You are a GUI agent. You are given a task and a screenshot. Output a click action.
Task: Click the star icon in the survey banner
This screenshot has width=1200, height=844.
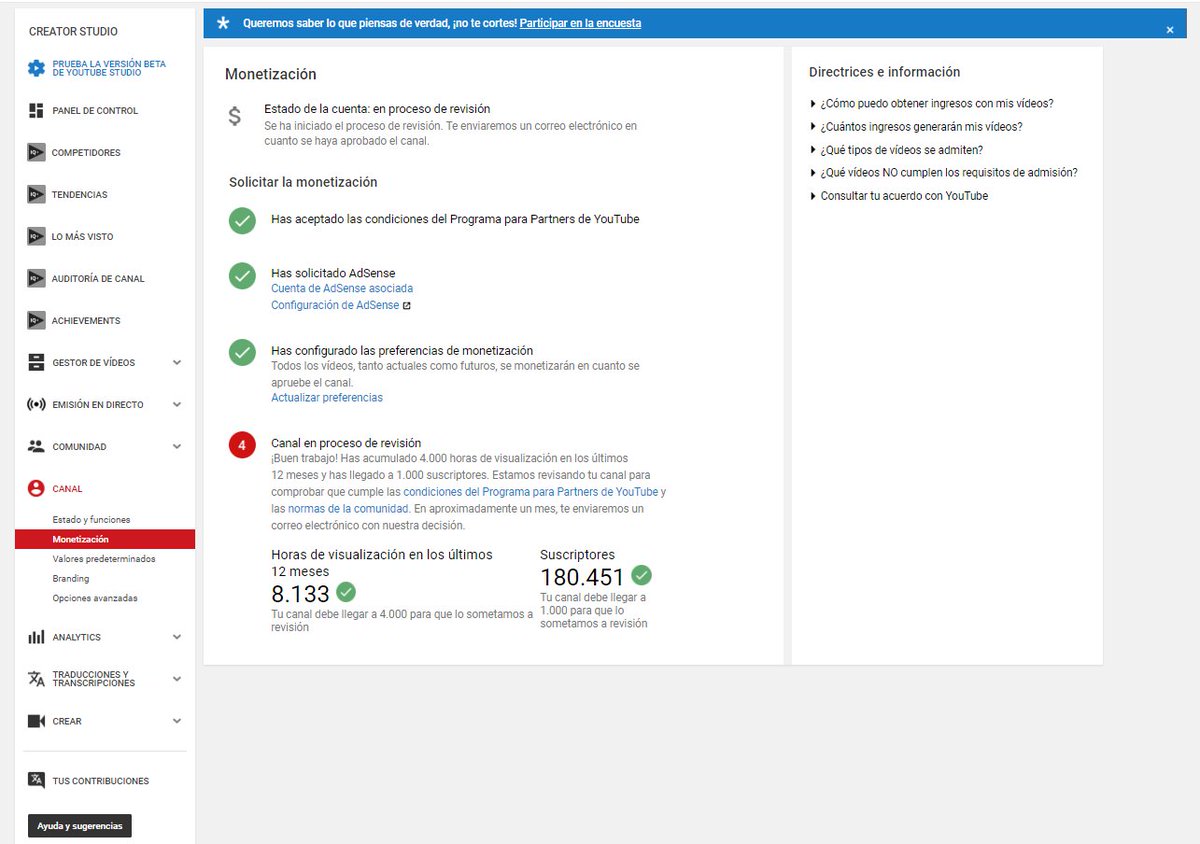[223, 23]
